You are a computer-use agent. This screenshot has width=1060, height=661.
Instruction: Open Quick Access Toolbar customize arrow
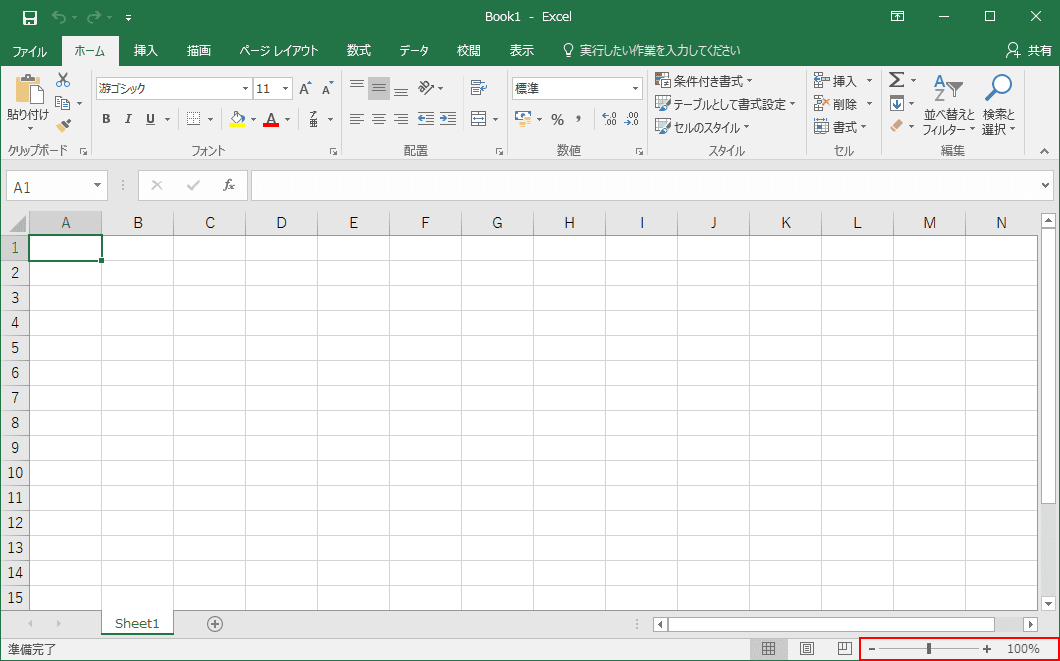pyautogui.click(x=128, y=18)
